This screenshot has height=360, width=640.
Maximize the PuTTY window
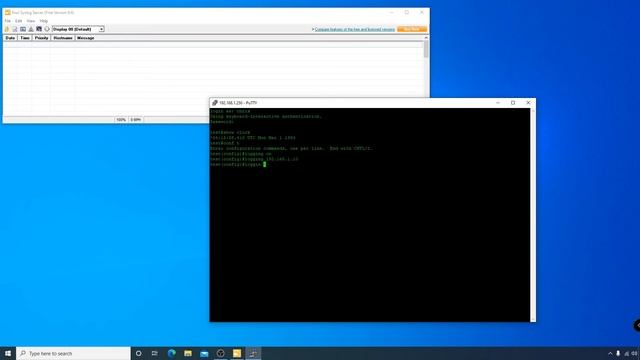pyautogui.click(x=513, y=103)
